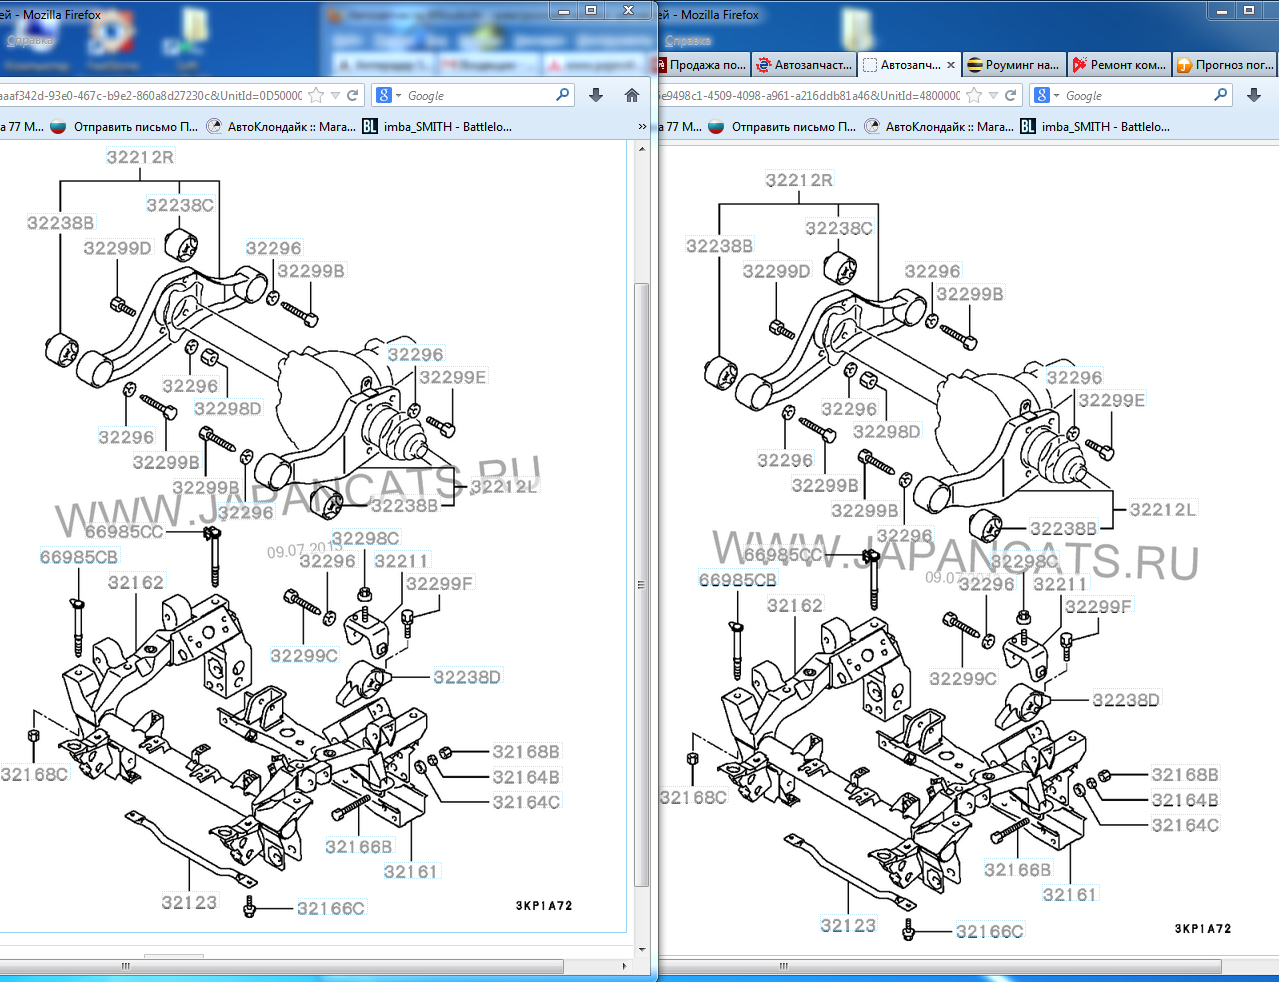Show hidden bookmarks via the left window chevron
The height and width of the screenshot is (982, 1279).
[642, 127]
